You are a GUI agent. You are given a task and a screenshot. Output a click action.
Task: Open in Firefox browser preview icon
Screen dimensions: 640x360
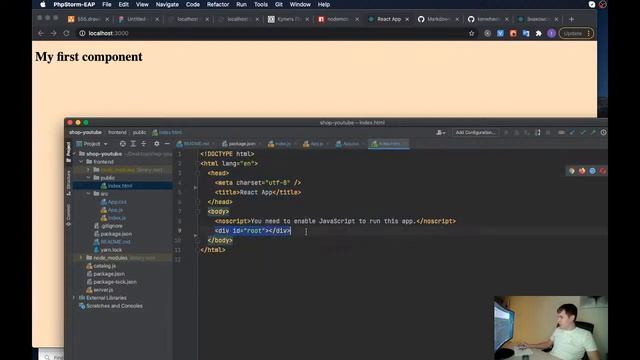(x=582, y=171)
